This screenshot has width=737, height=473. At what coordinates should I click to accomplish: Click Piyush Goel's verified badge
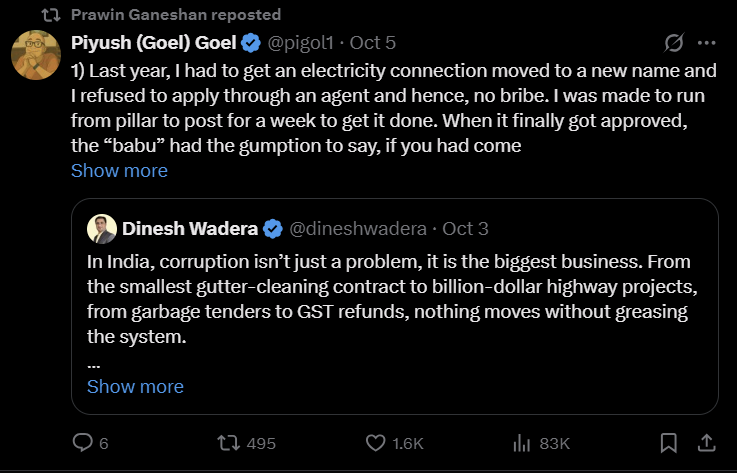tap(251, 42)
